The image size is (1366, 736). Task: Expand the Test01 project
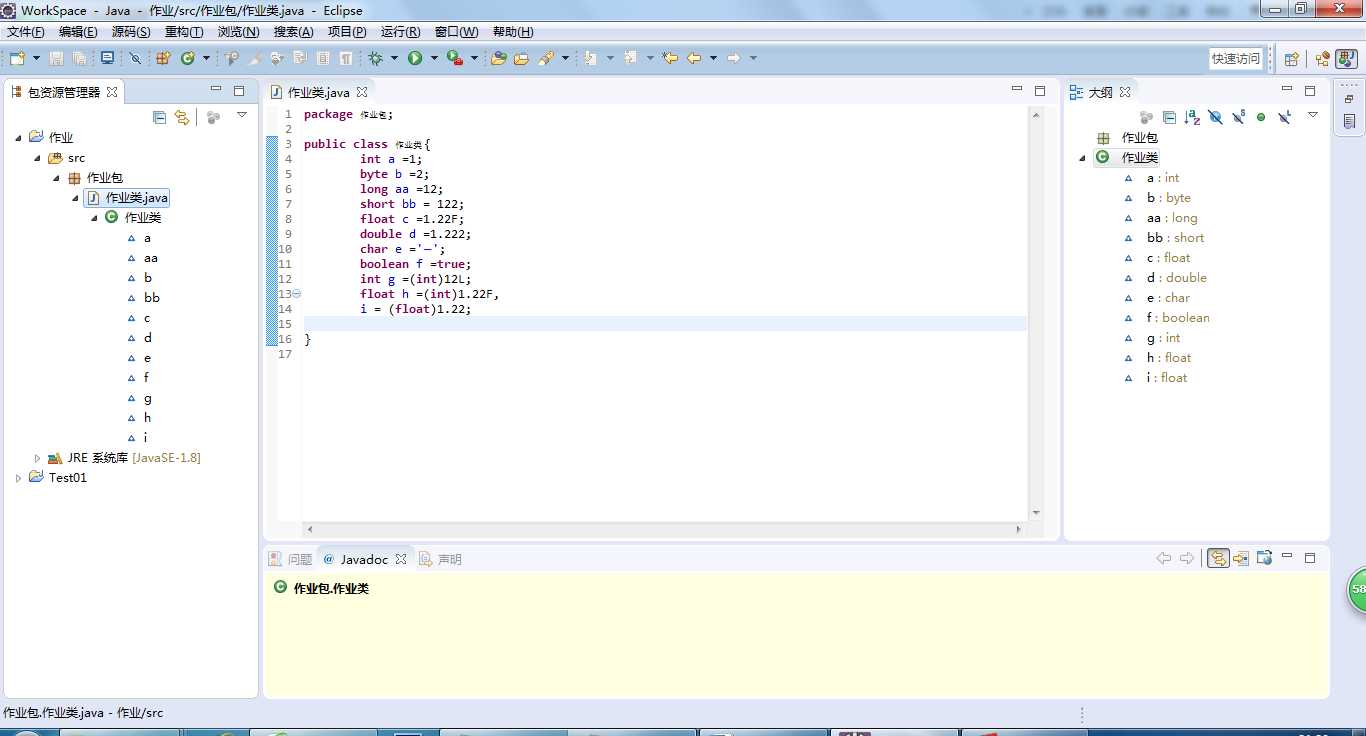click(18, 478)
